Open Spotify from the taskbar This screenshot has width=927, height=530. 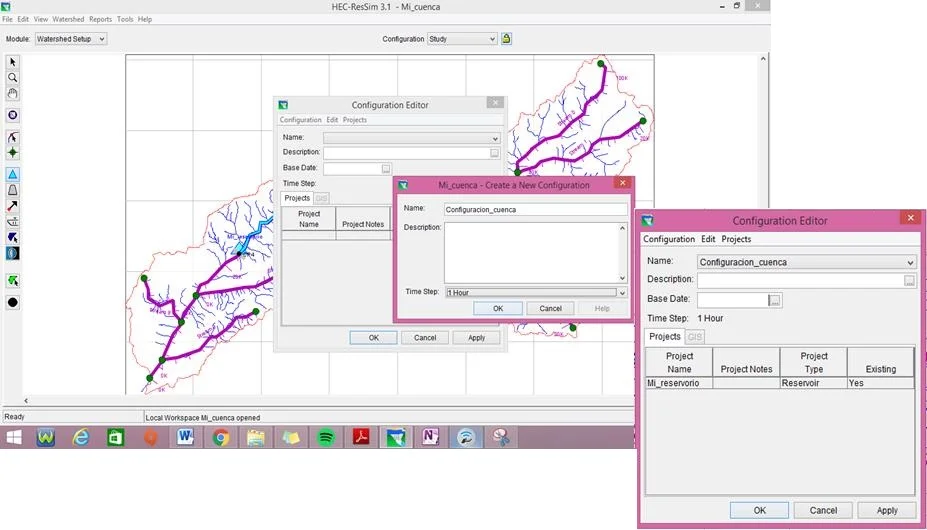click(326, 437)
